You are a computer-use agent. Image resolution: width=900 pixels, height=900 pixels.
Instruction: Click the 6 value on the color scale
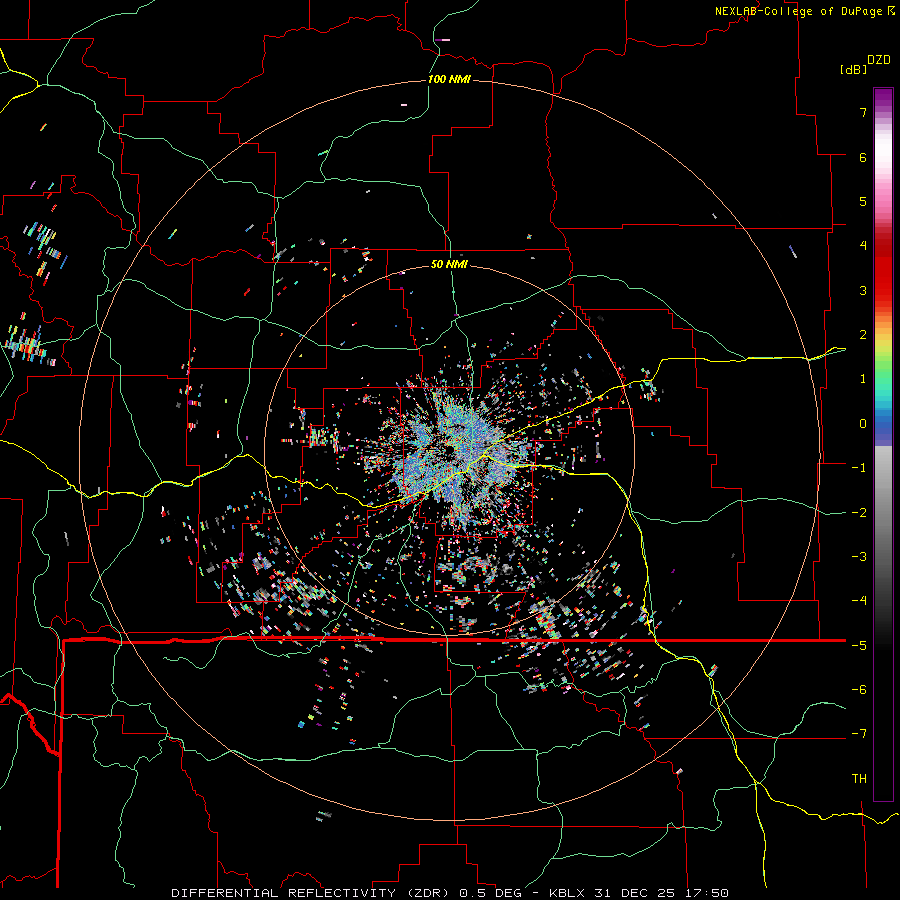click(x=863, y=157)
